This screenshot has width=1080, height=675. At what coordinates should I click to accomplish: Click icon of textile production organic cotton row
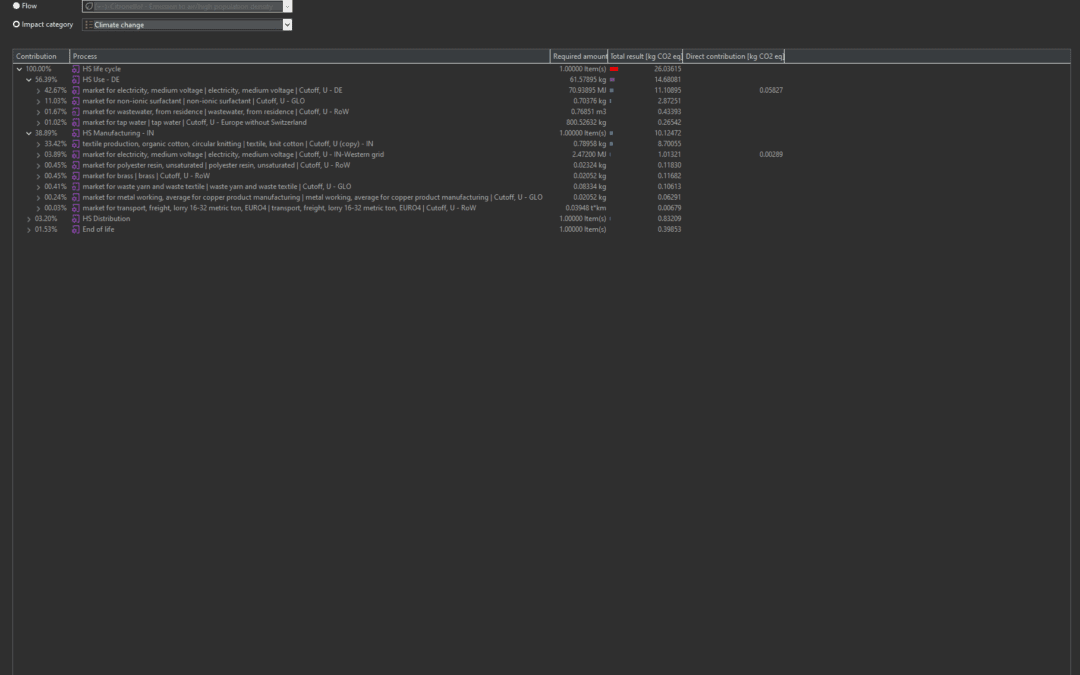76,144
